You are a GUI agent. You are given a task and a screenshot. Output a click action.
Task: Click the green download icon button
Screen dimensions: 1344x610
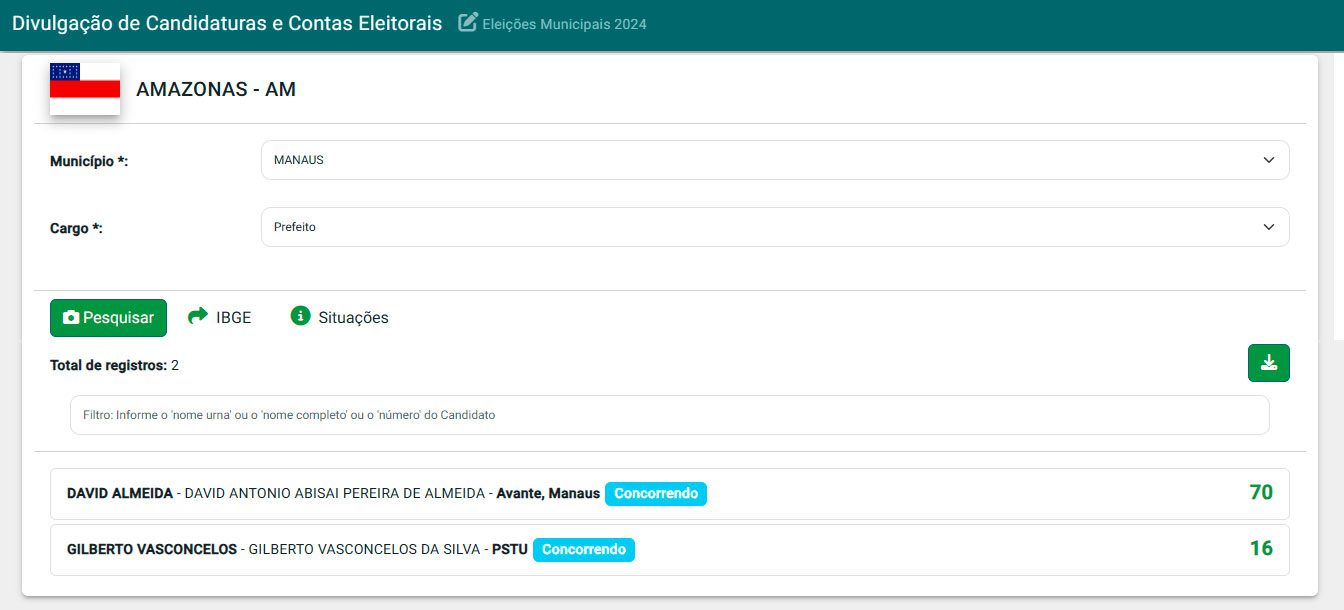pyautogui.click(x=1268, y=363)
